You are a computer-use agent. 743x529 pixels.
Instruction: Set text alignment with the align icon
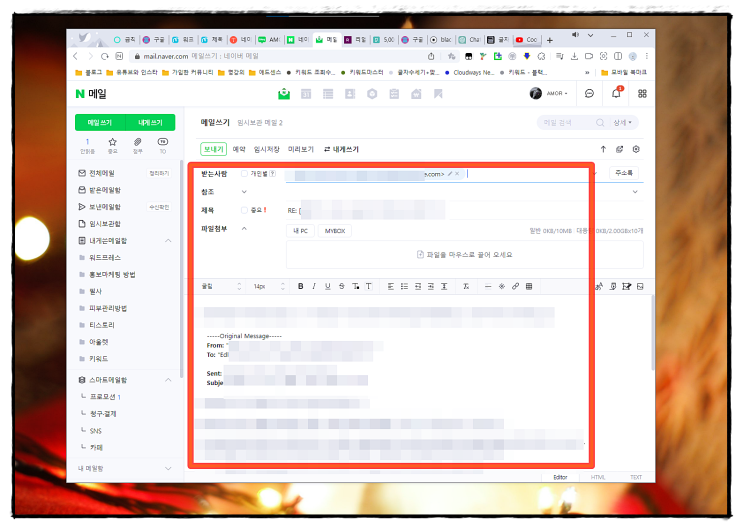390,286
